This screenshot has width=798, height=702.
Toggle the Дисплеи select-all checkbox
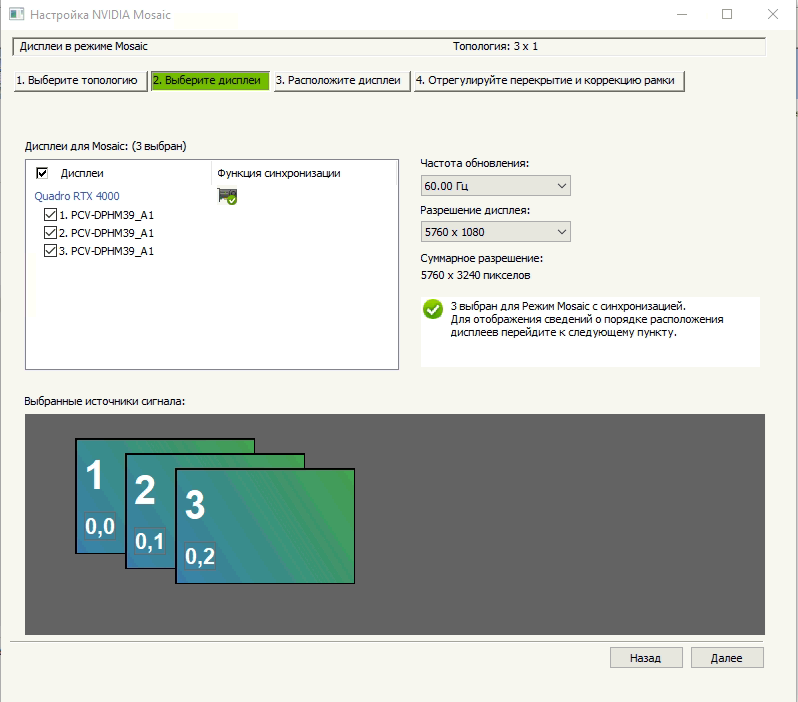click(x=42, y=173)
